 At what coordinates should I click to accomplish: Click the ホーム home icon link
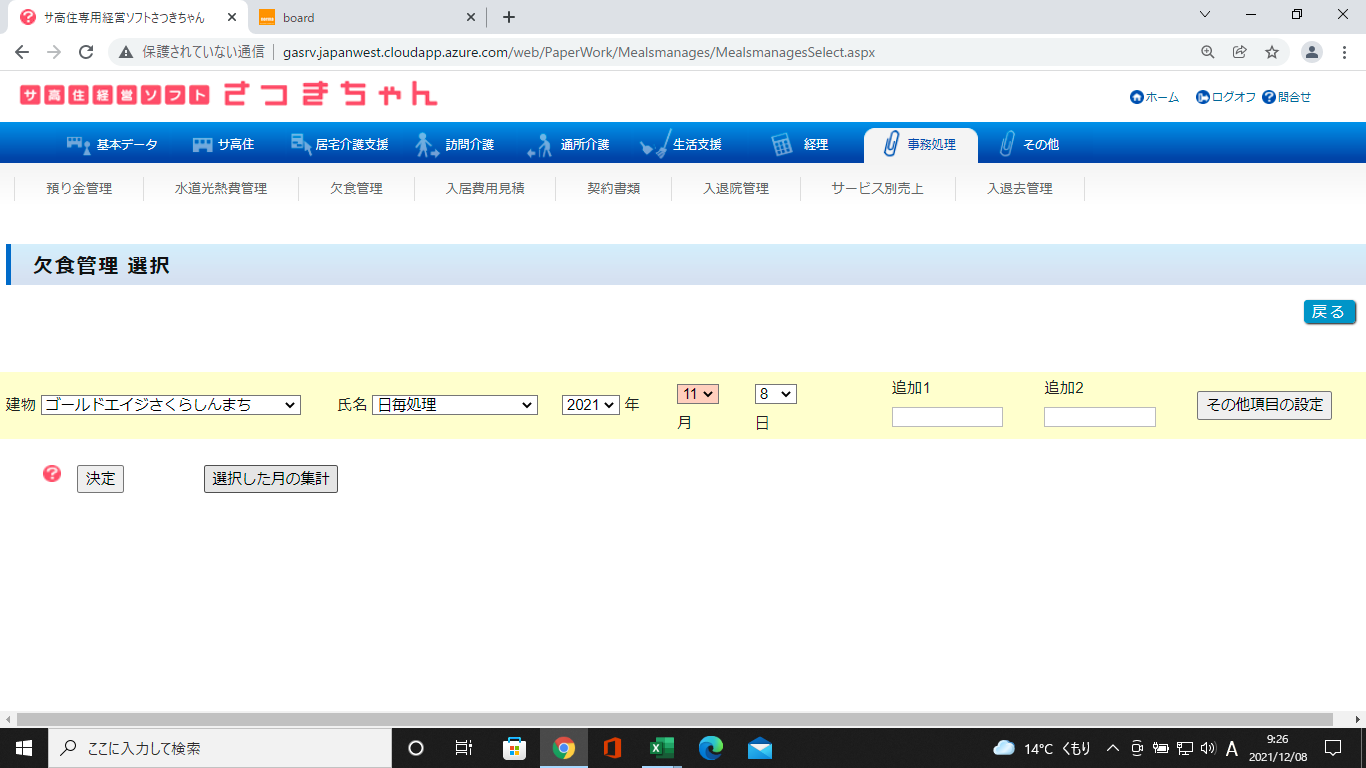[1136, 97]
